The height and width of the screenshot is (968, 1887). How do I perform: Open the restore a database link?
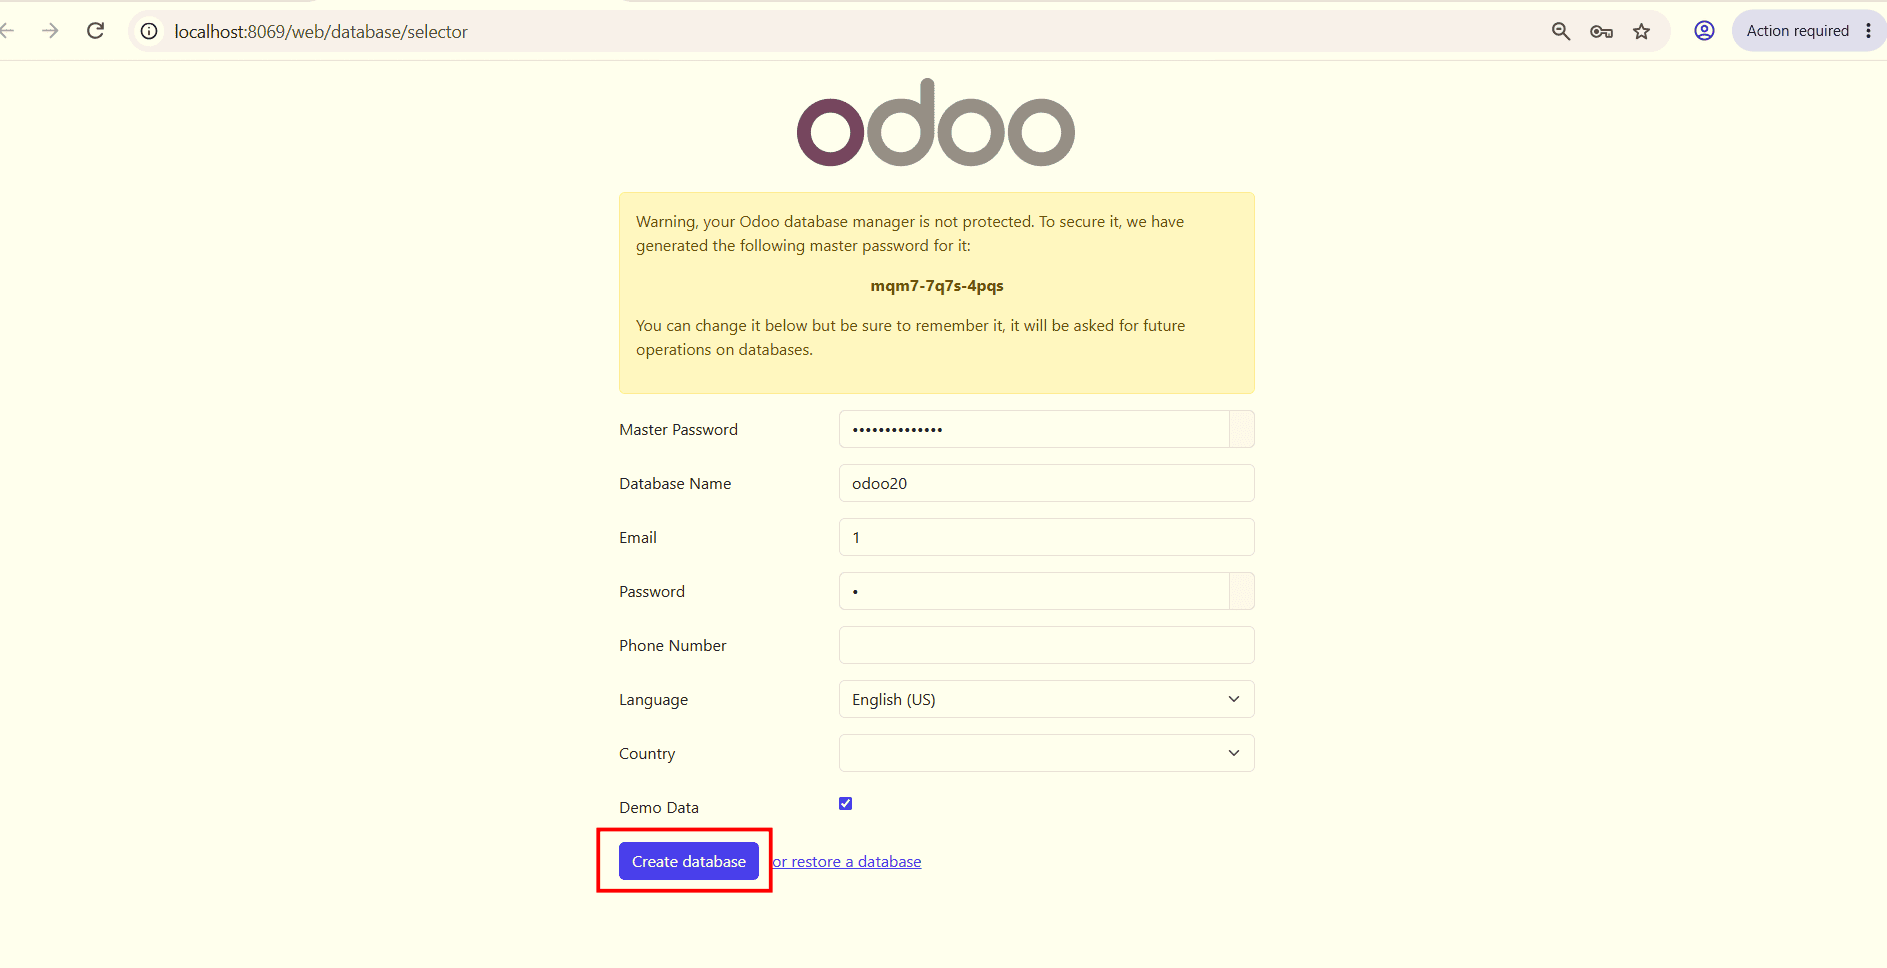coord(847,862)
